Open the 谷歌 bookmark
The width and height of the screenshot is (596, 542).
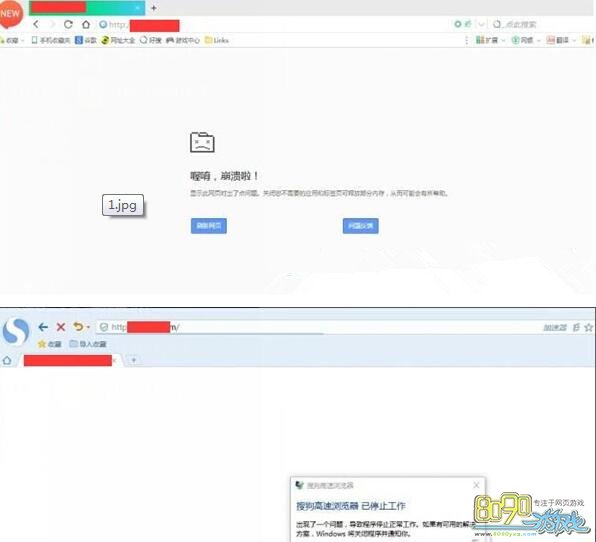(x=86, y=40)
